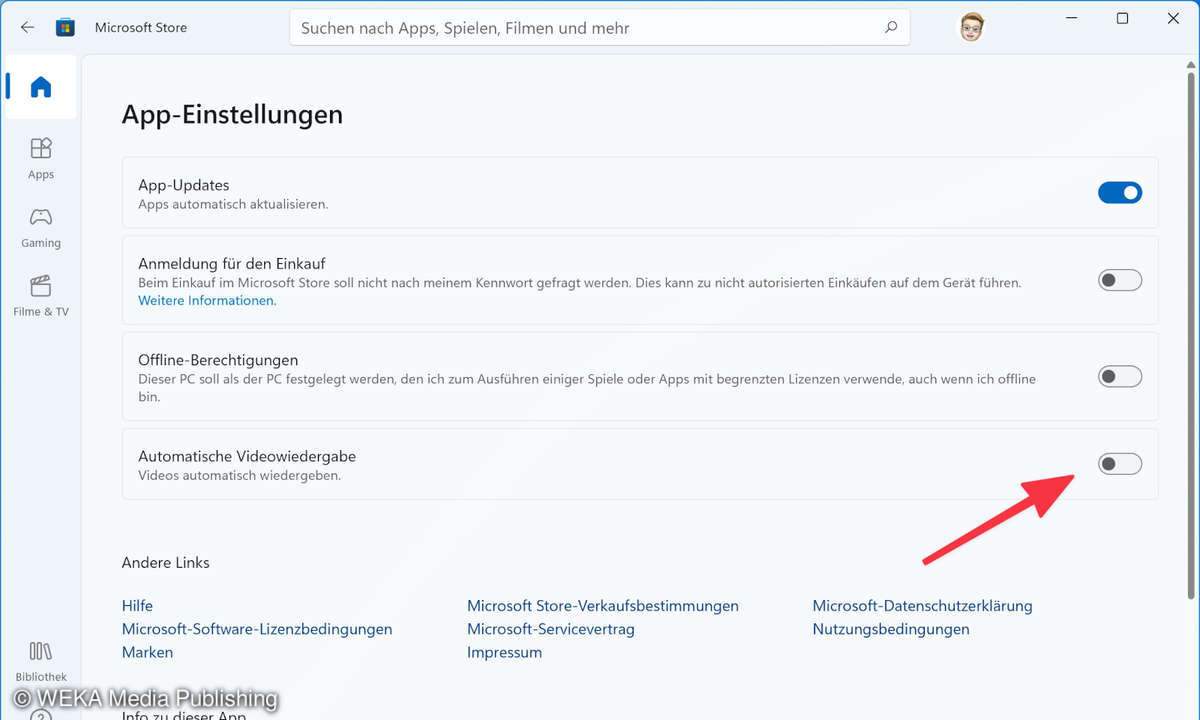
Task: Enable Automatische Videowiedergabe toggle
Action: [1120, 464]
